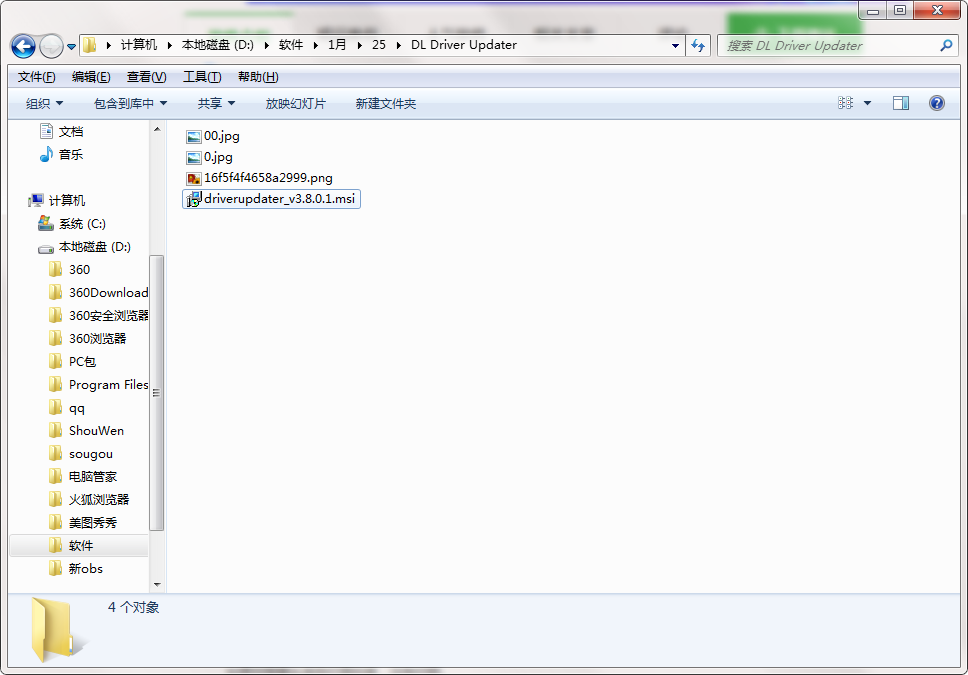The width and height of the screenshot is (968, 675).
Task: Expand arrow after 软件 in address path
Action: [315, 45]
